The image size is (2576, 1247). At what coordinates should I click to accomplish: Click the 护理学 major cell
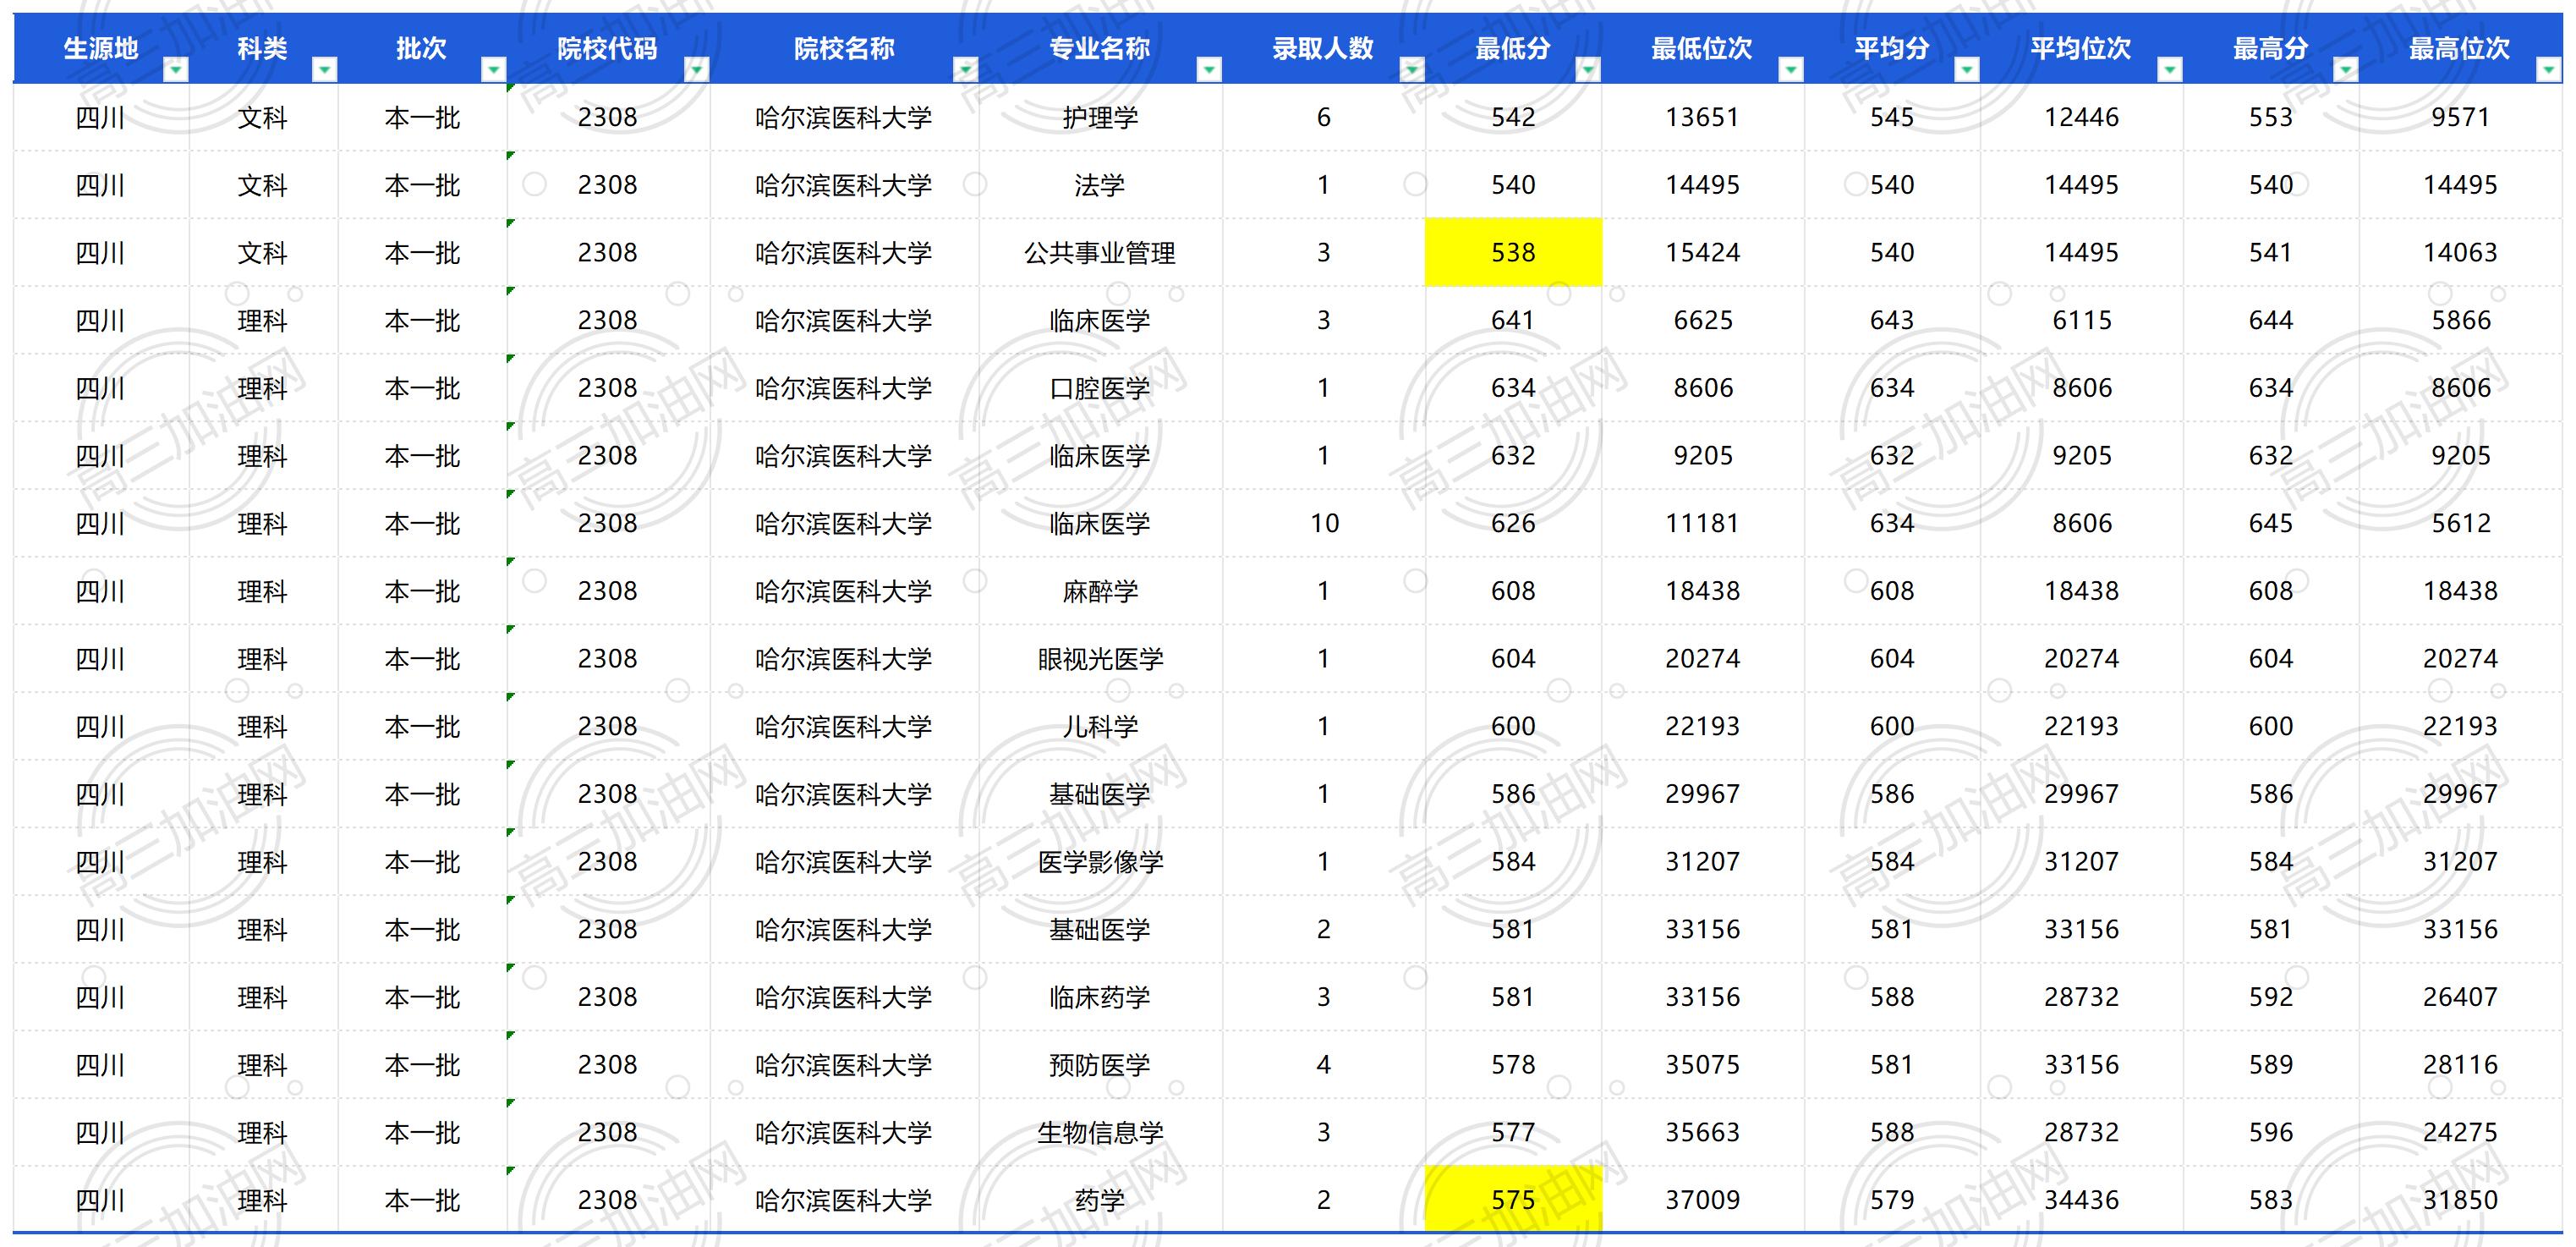pyautogui.click(x=1100, y=118)
